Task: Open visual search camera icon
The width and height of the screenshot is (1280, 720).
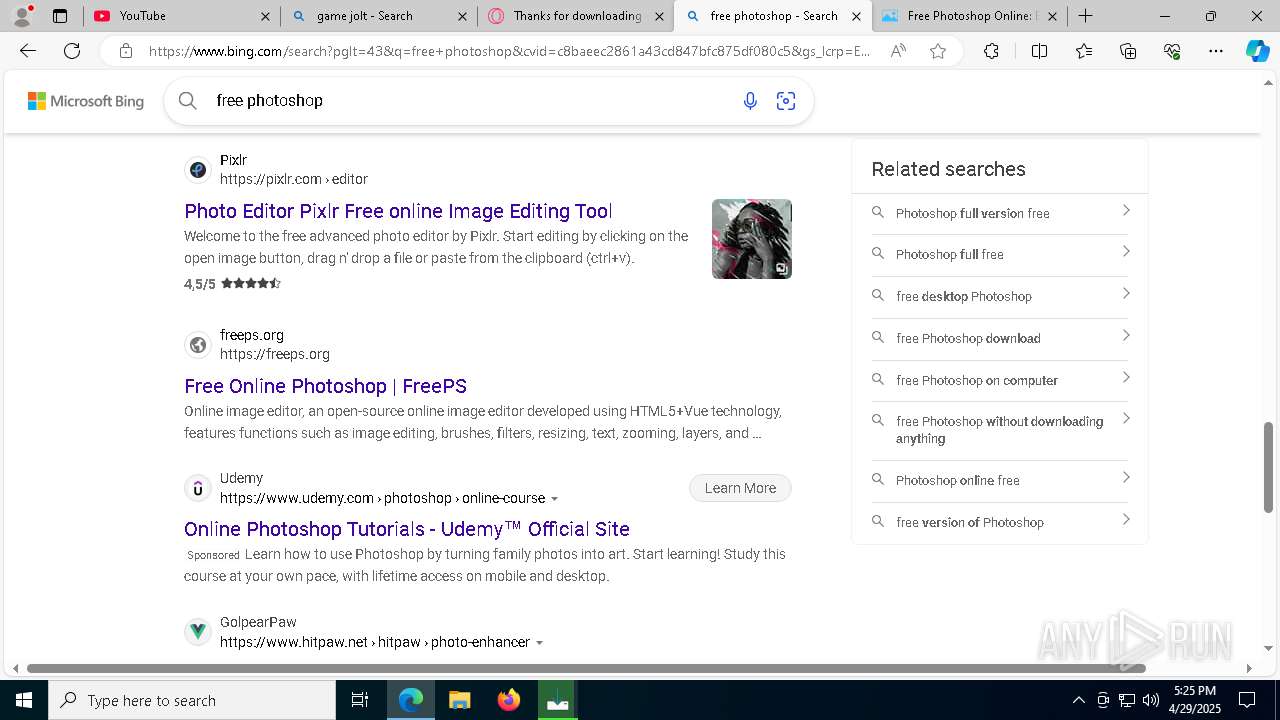Action: [786, 100]
